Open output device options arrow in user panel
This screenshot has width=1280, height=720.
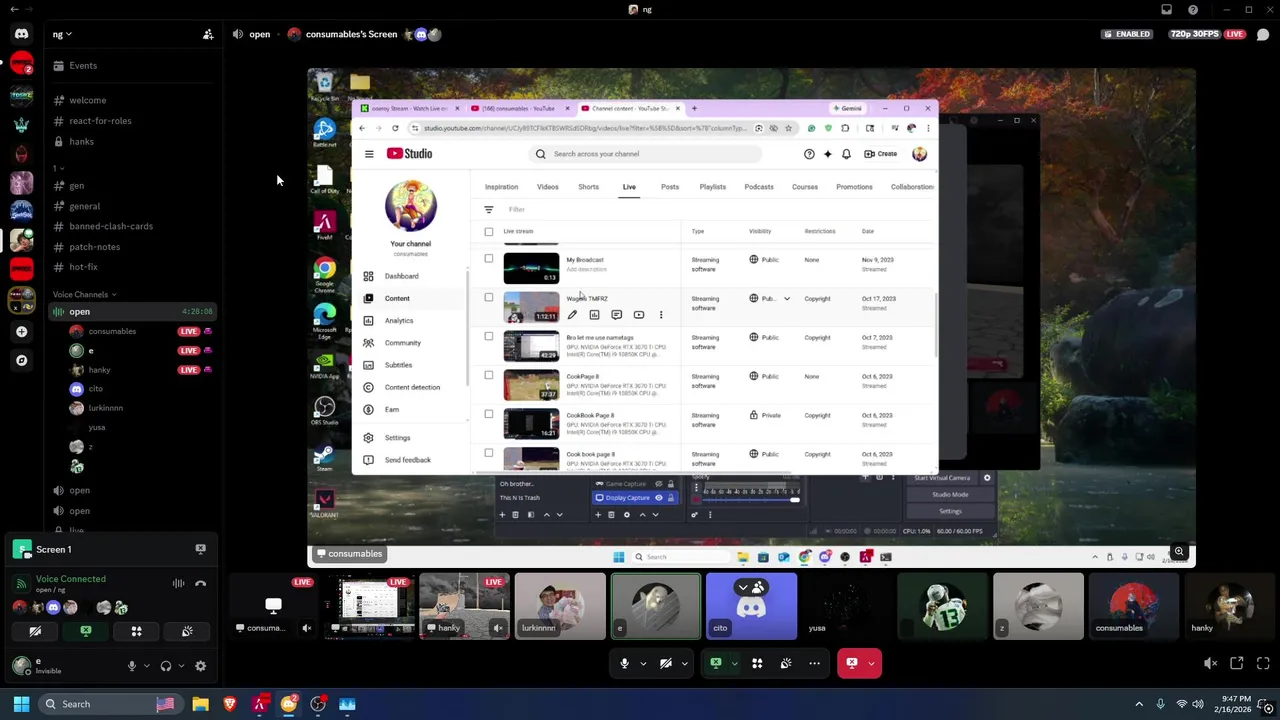181,666
